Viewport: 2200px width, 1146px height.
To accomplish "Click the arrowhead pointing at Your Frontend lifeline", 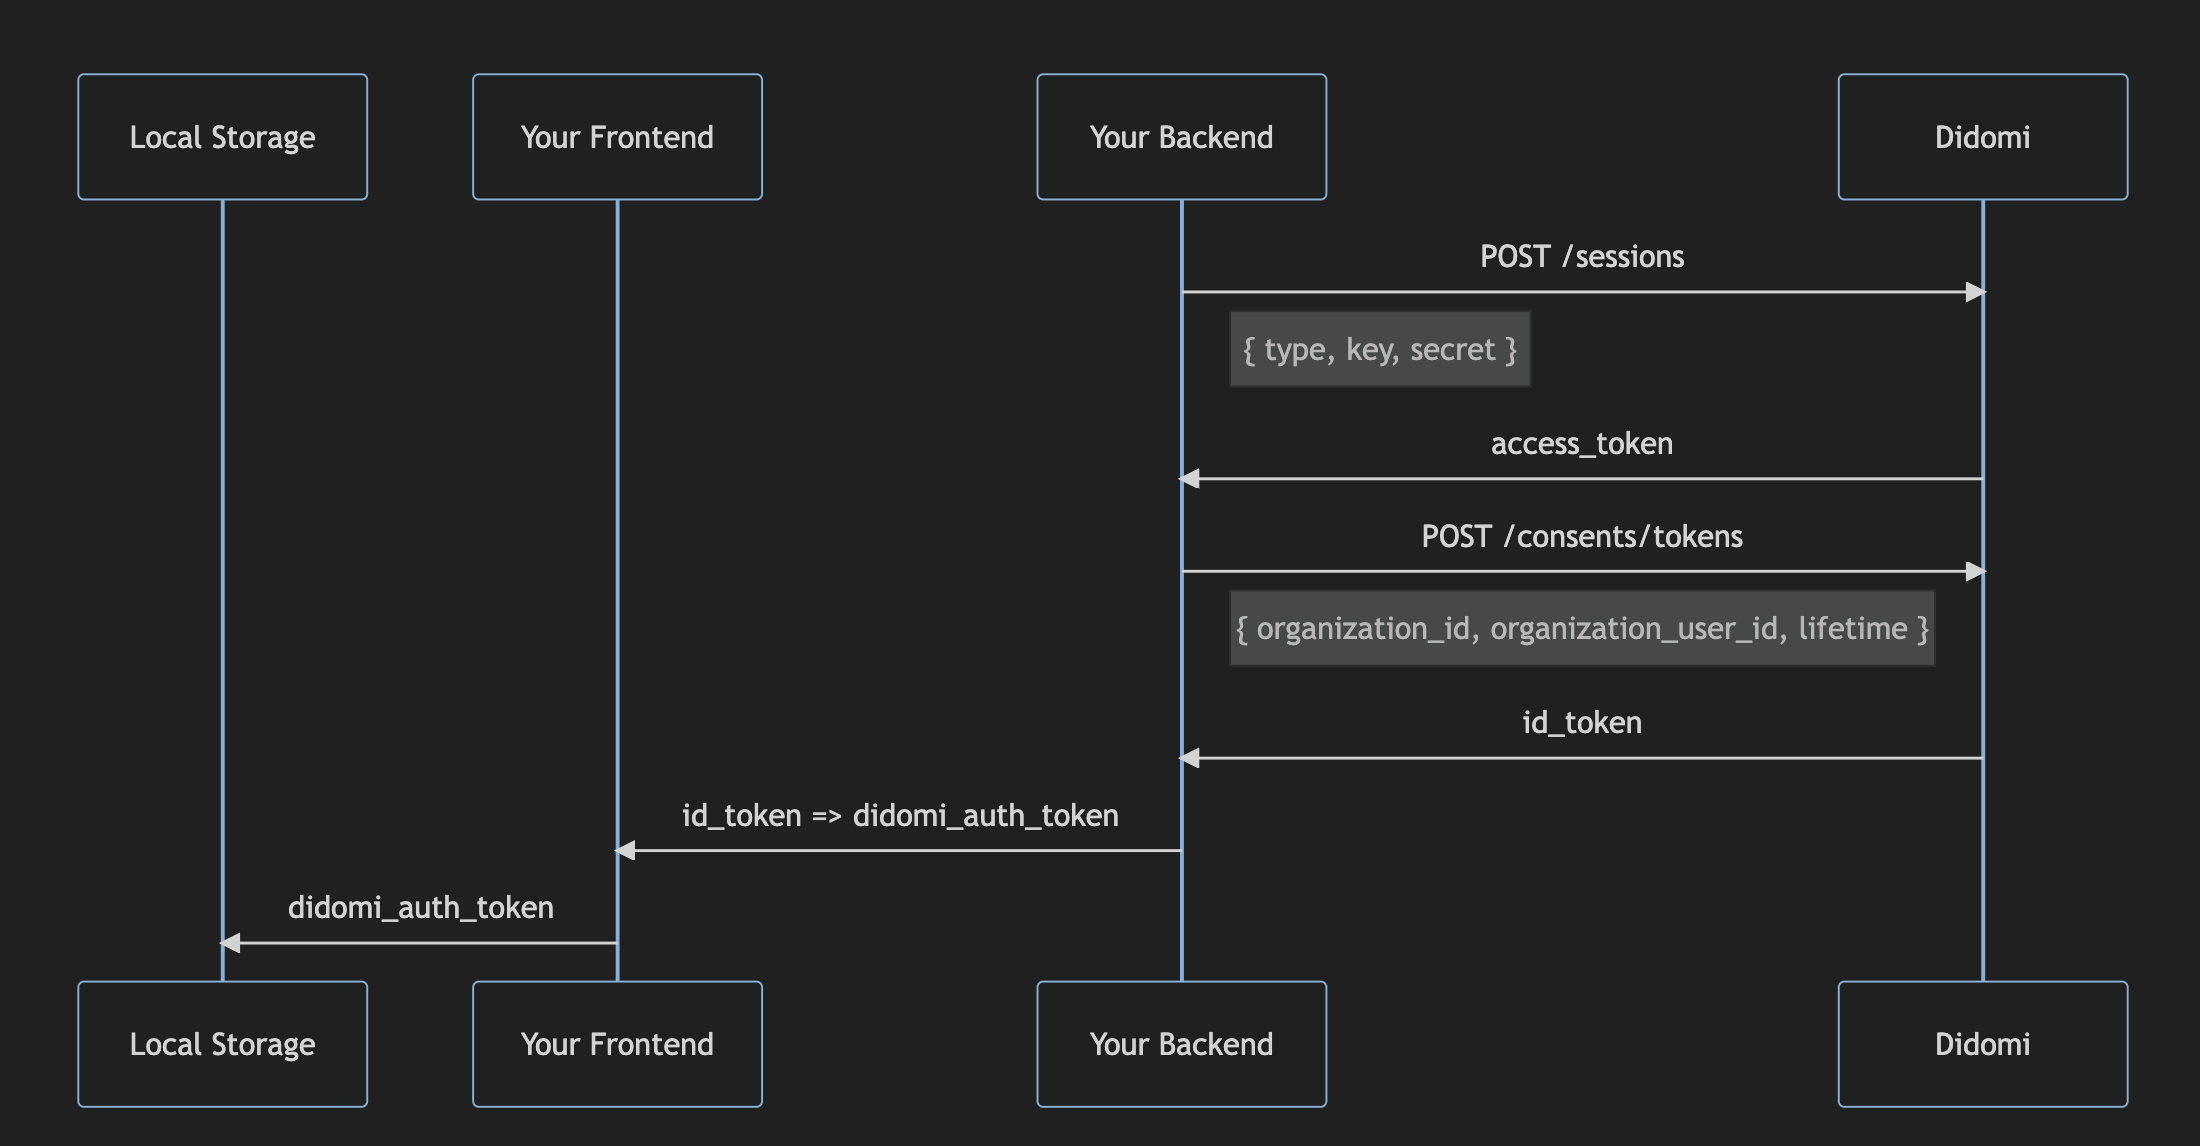I will (x=626, y=851).
